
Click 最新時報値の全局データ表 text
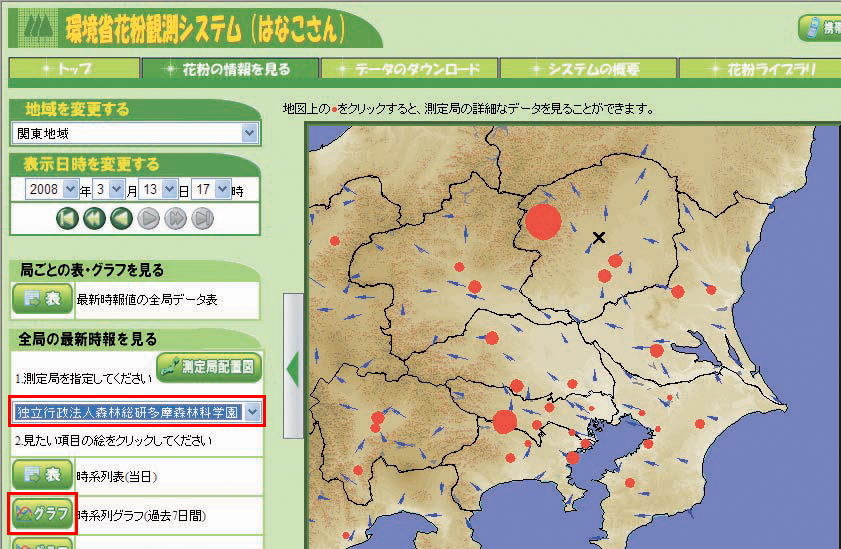pos(147,300)
